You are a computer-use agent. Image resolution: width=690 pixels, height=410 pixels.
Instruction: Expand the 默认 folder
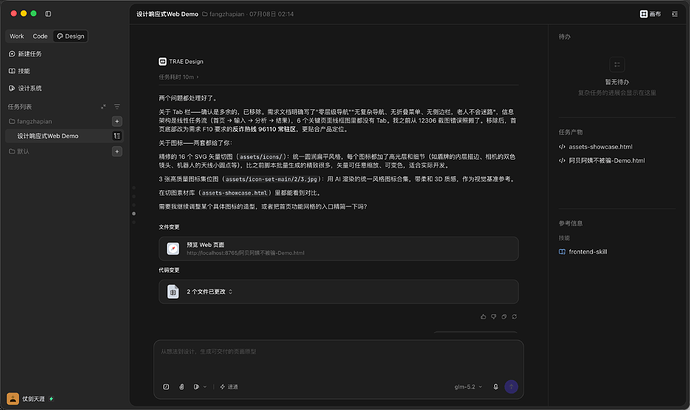(x=19, y=151)
